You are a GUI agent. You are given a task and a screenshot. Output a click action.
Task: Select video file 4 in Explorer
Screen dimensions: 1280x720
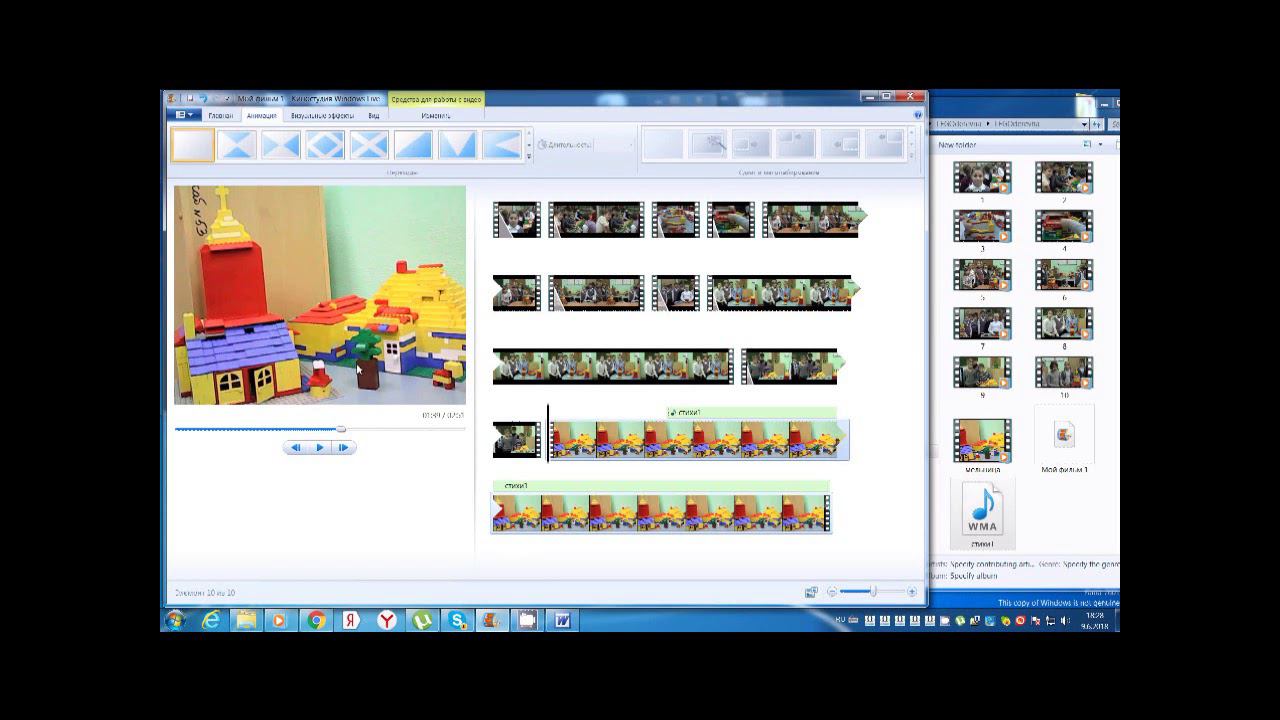click(1064, 227)
